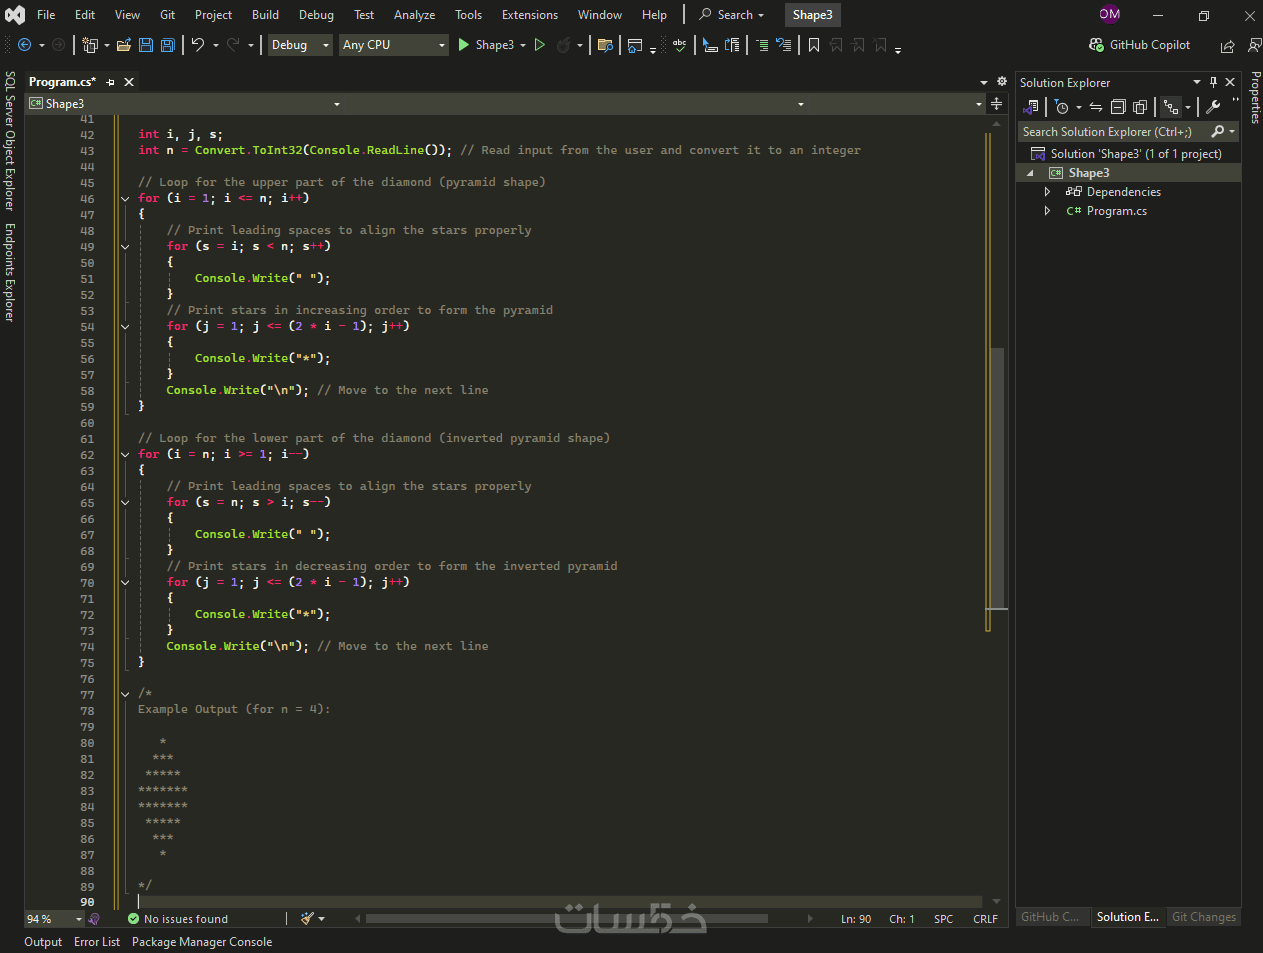Screen dimensions: 1263x953
Task: Collapse the Shape3 project node
Action: point(1030,173)
